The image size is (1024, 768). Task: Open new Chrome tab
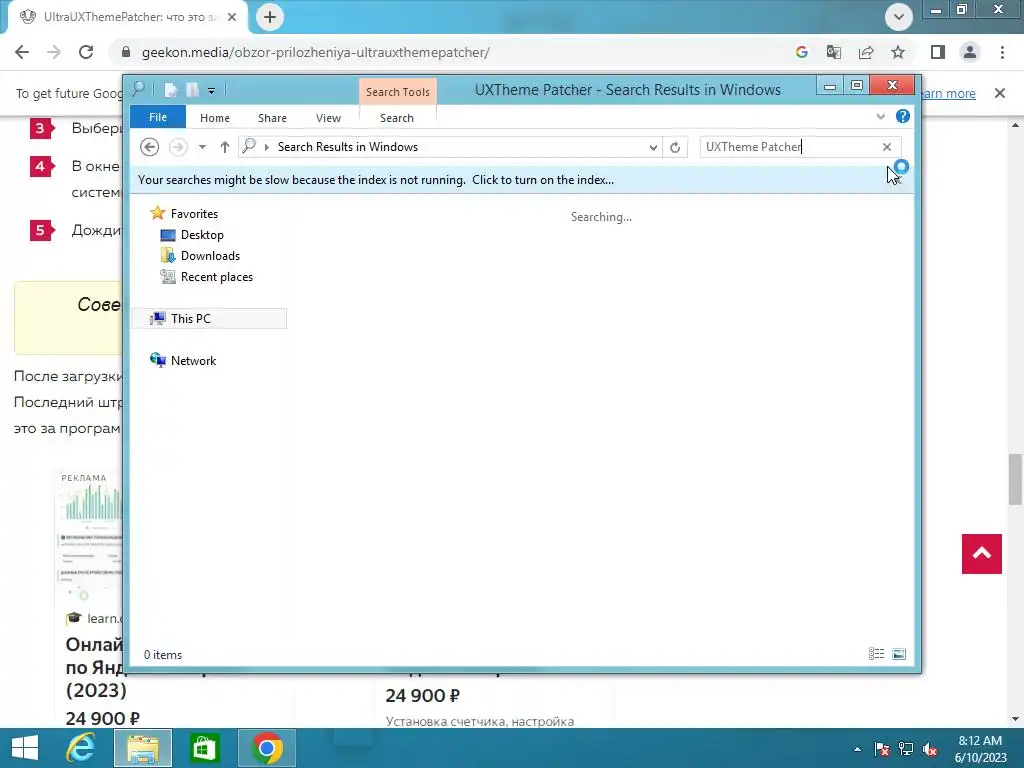pyautogui.click(x=270, y=17)
